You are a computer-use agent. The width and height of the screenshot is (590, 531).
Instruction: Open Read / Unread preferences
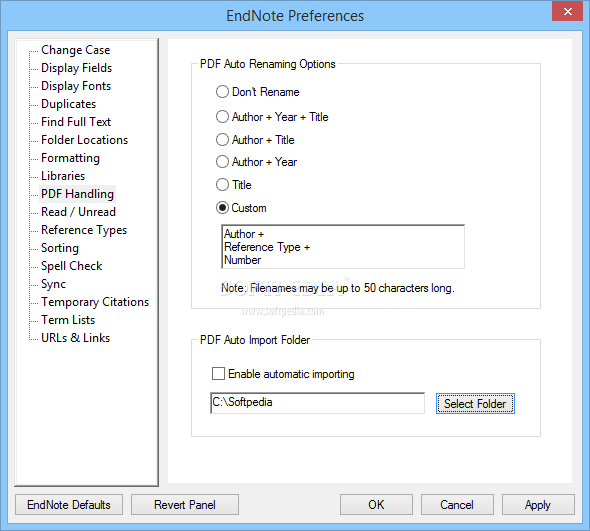click(78, 212)
